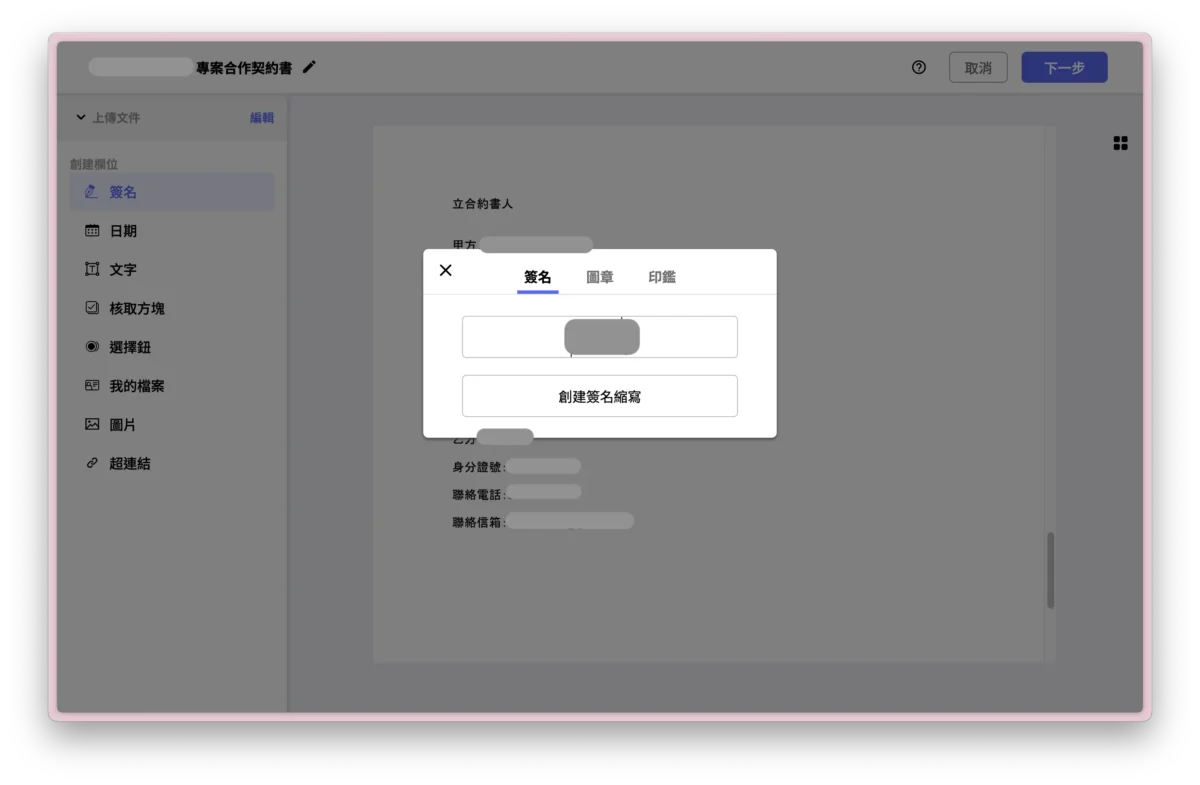Viewport: 1200px width, 785px height.
Task: Open the page grid view icon
Action: 1120,143
